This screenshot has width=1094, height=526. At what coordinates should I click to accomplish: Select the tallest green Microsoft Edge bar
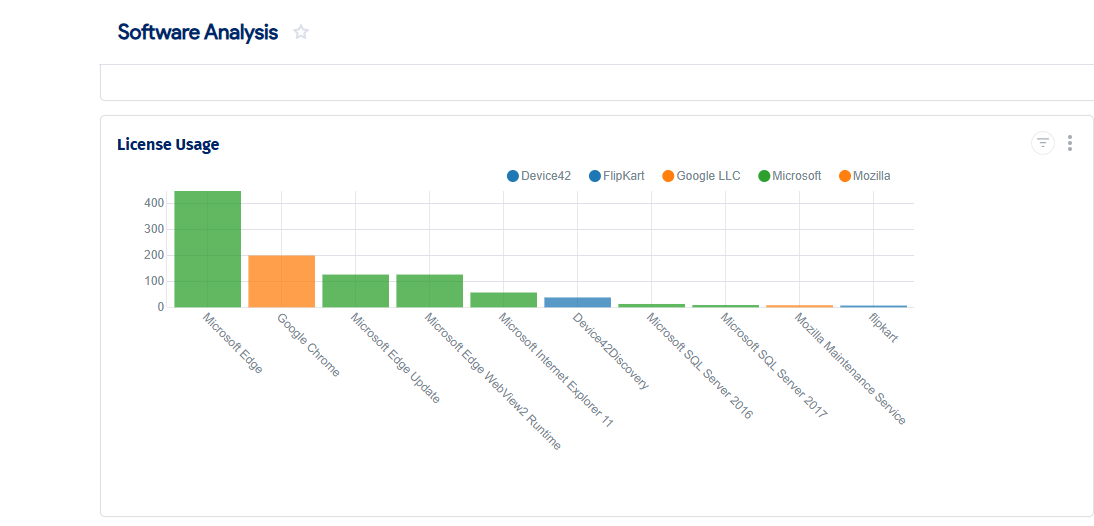tap(207, 250)
